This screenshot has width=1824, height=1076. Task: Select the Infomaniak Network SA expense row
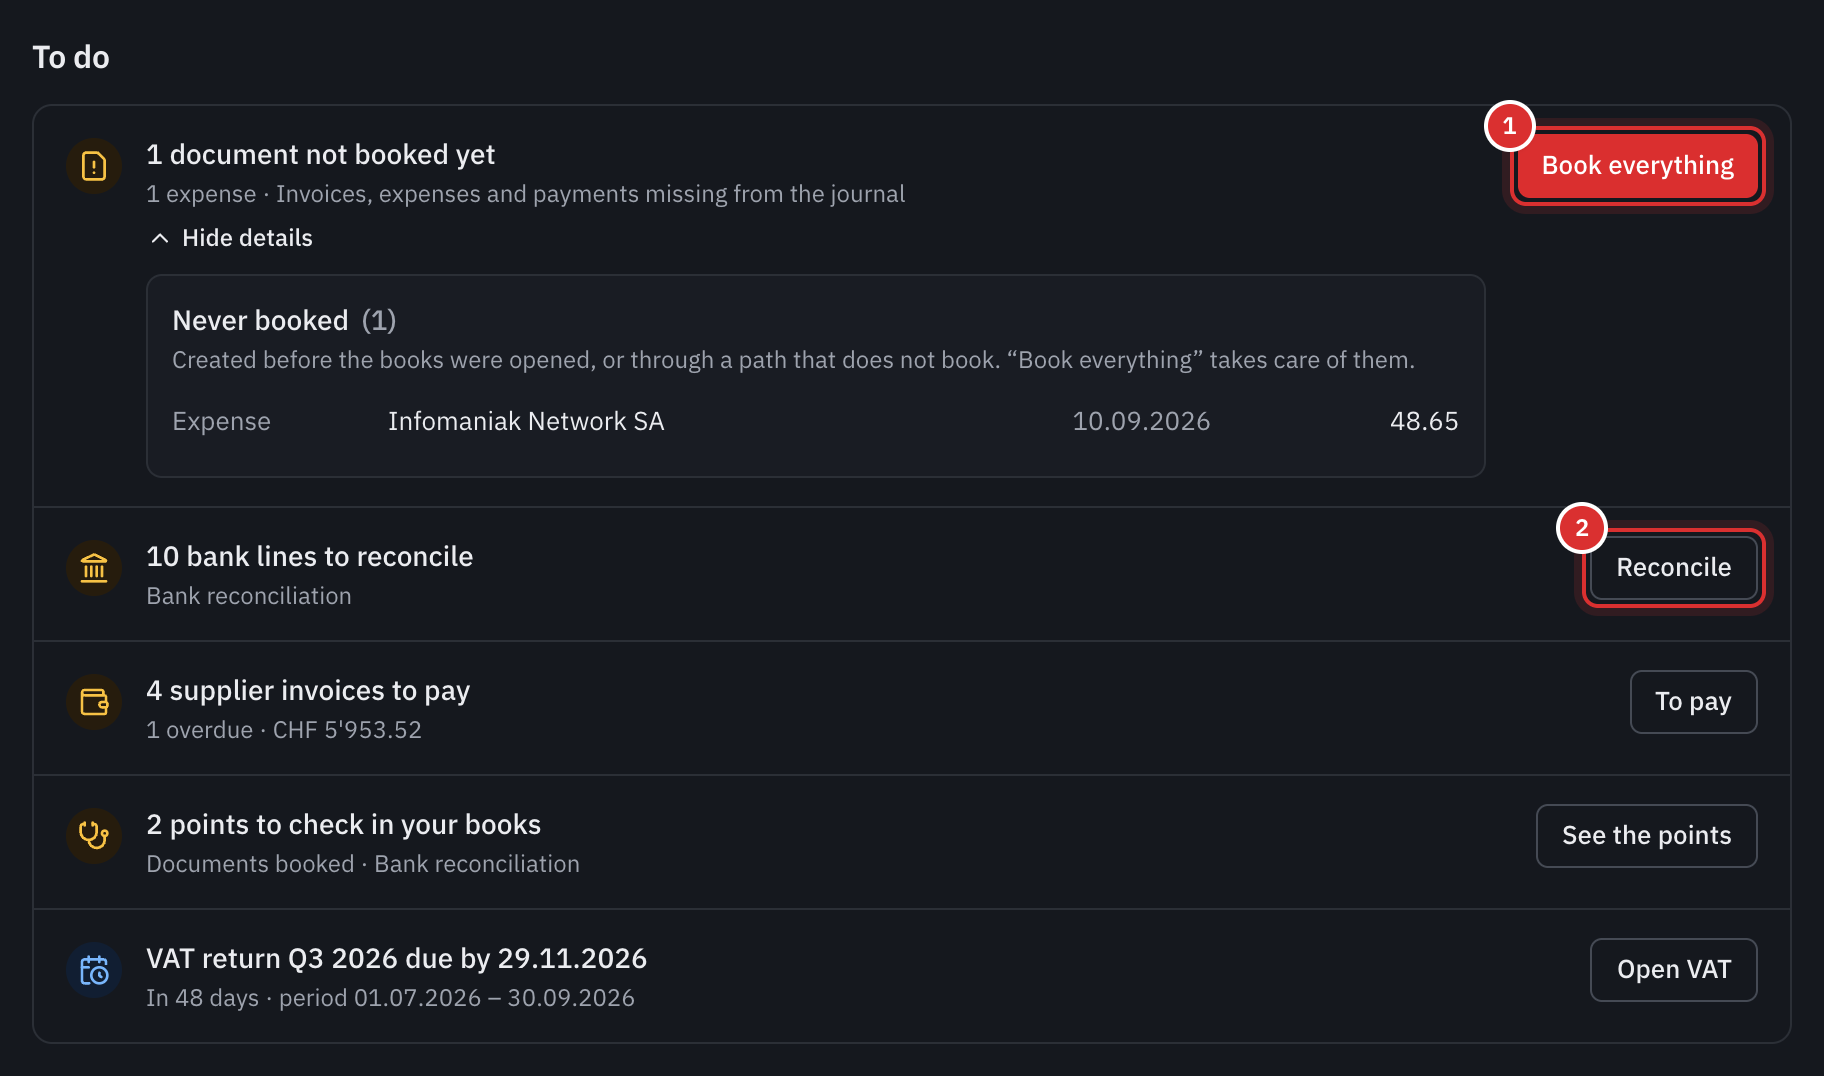(815, 421)
